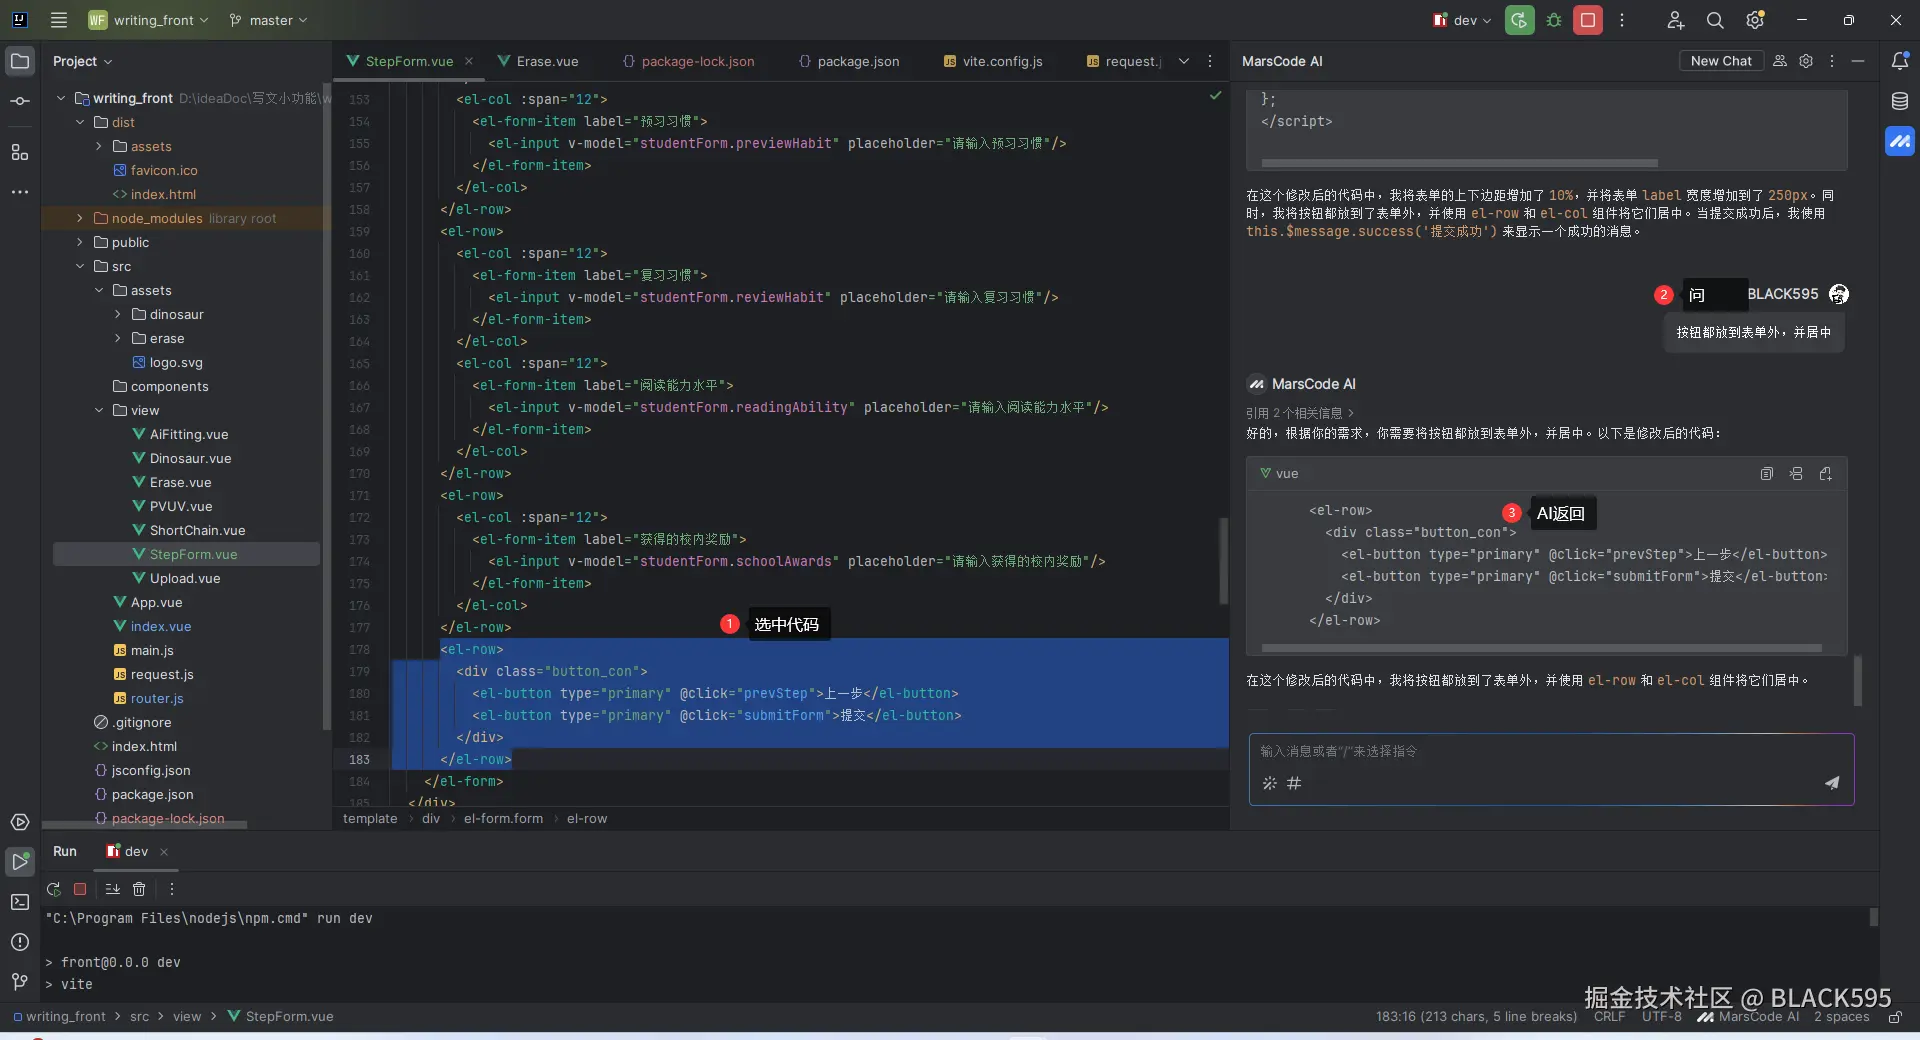This screenshot has width=1920, height=1040.
Task: Start a New Chat in MarsCode
Action: (1721, 61)
